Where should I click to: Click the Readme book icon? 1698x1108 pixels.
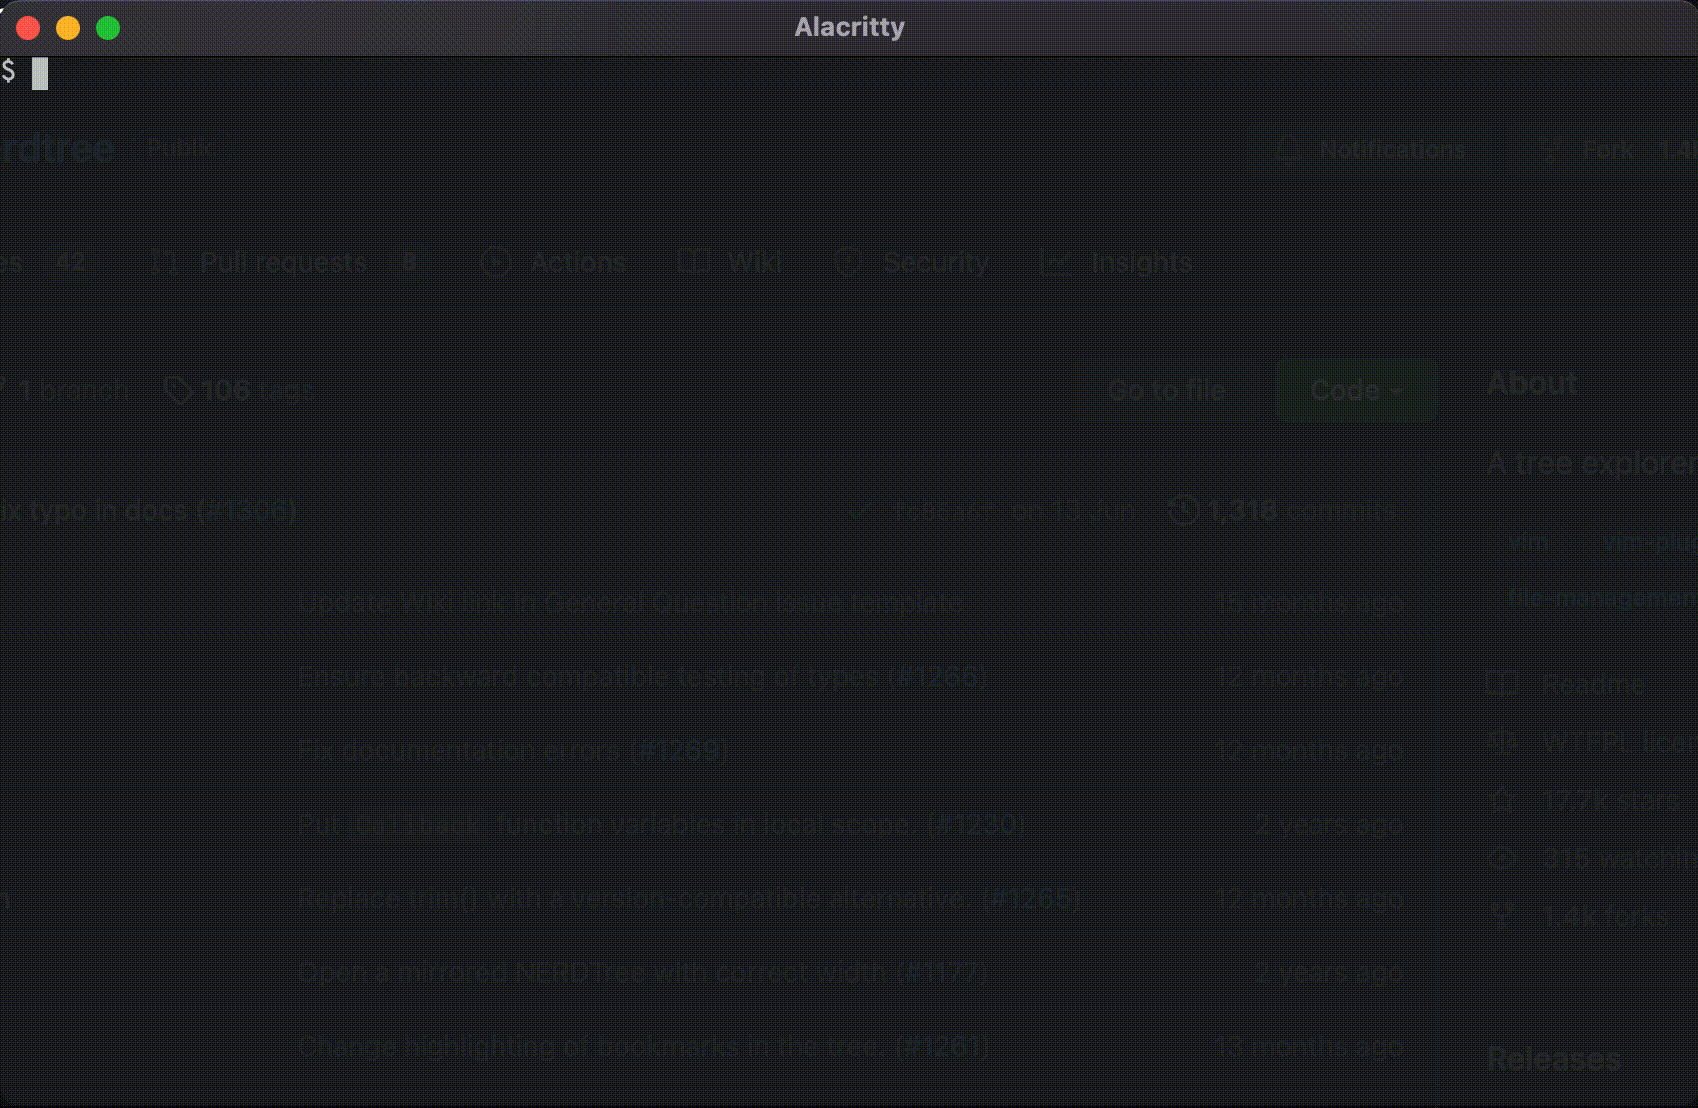[1502, 684]
